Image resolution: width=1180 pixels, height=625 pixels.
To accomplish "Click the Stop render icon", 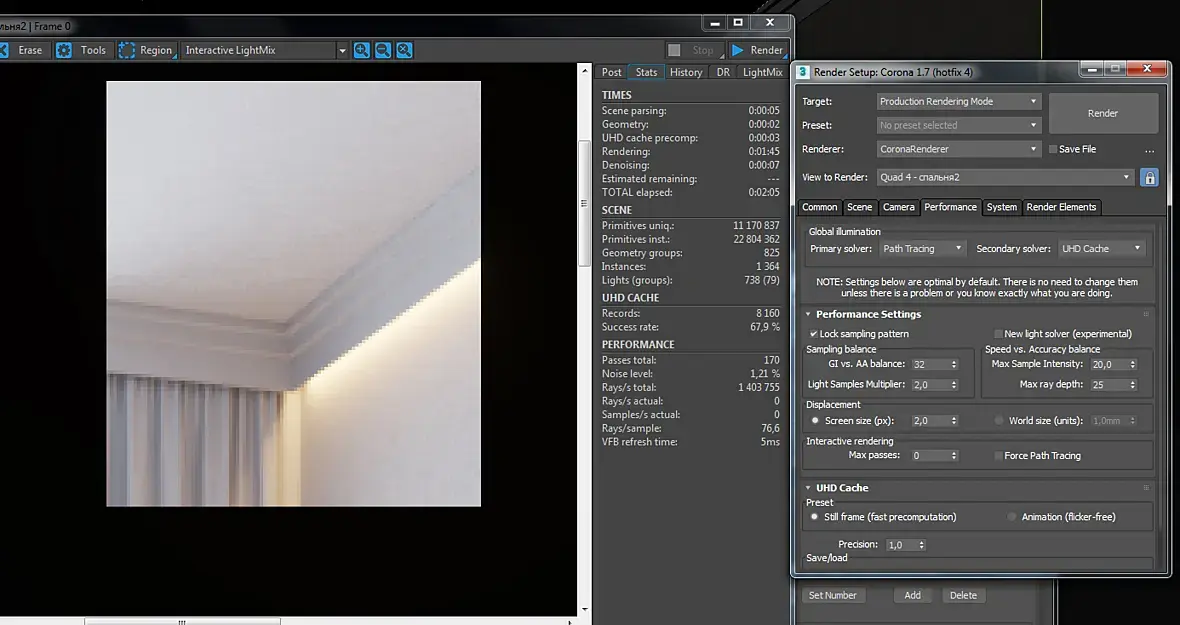I will point(674,50).
